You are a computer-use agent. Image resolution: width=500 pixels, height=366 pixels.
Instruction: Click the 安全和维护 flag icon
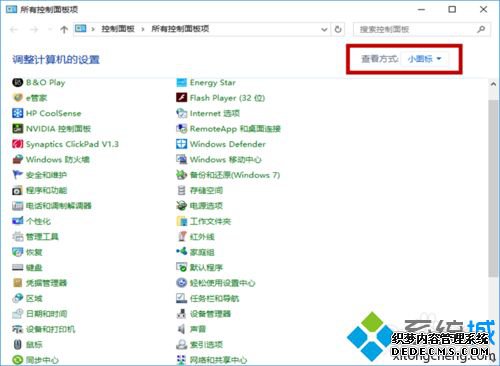click(x=17, y=175)
